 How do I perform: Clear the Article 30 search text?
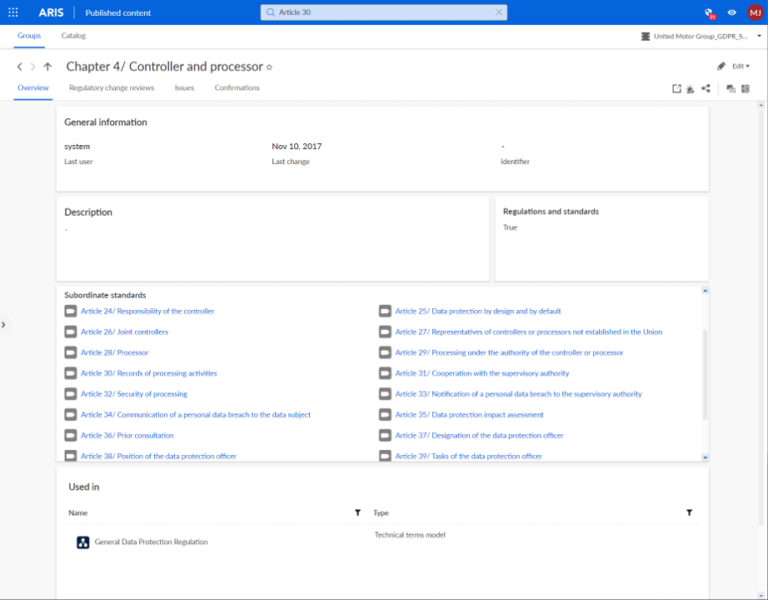498,13
